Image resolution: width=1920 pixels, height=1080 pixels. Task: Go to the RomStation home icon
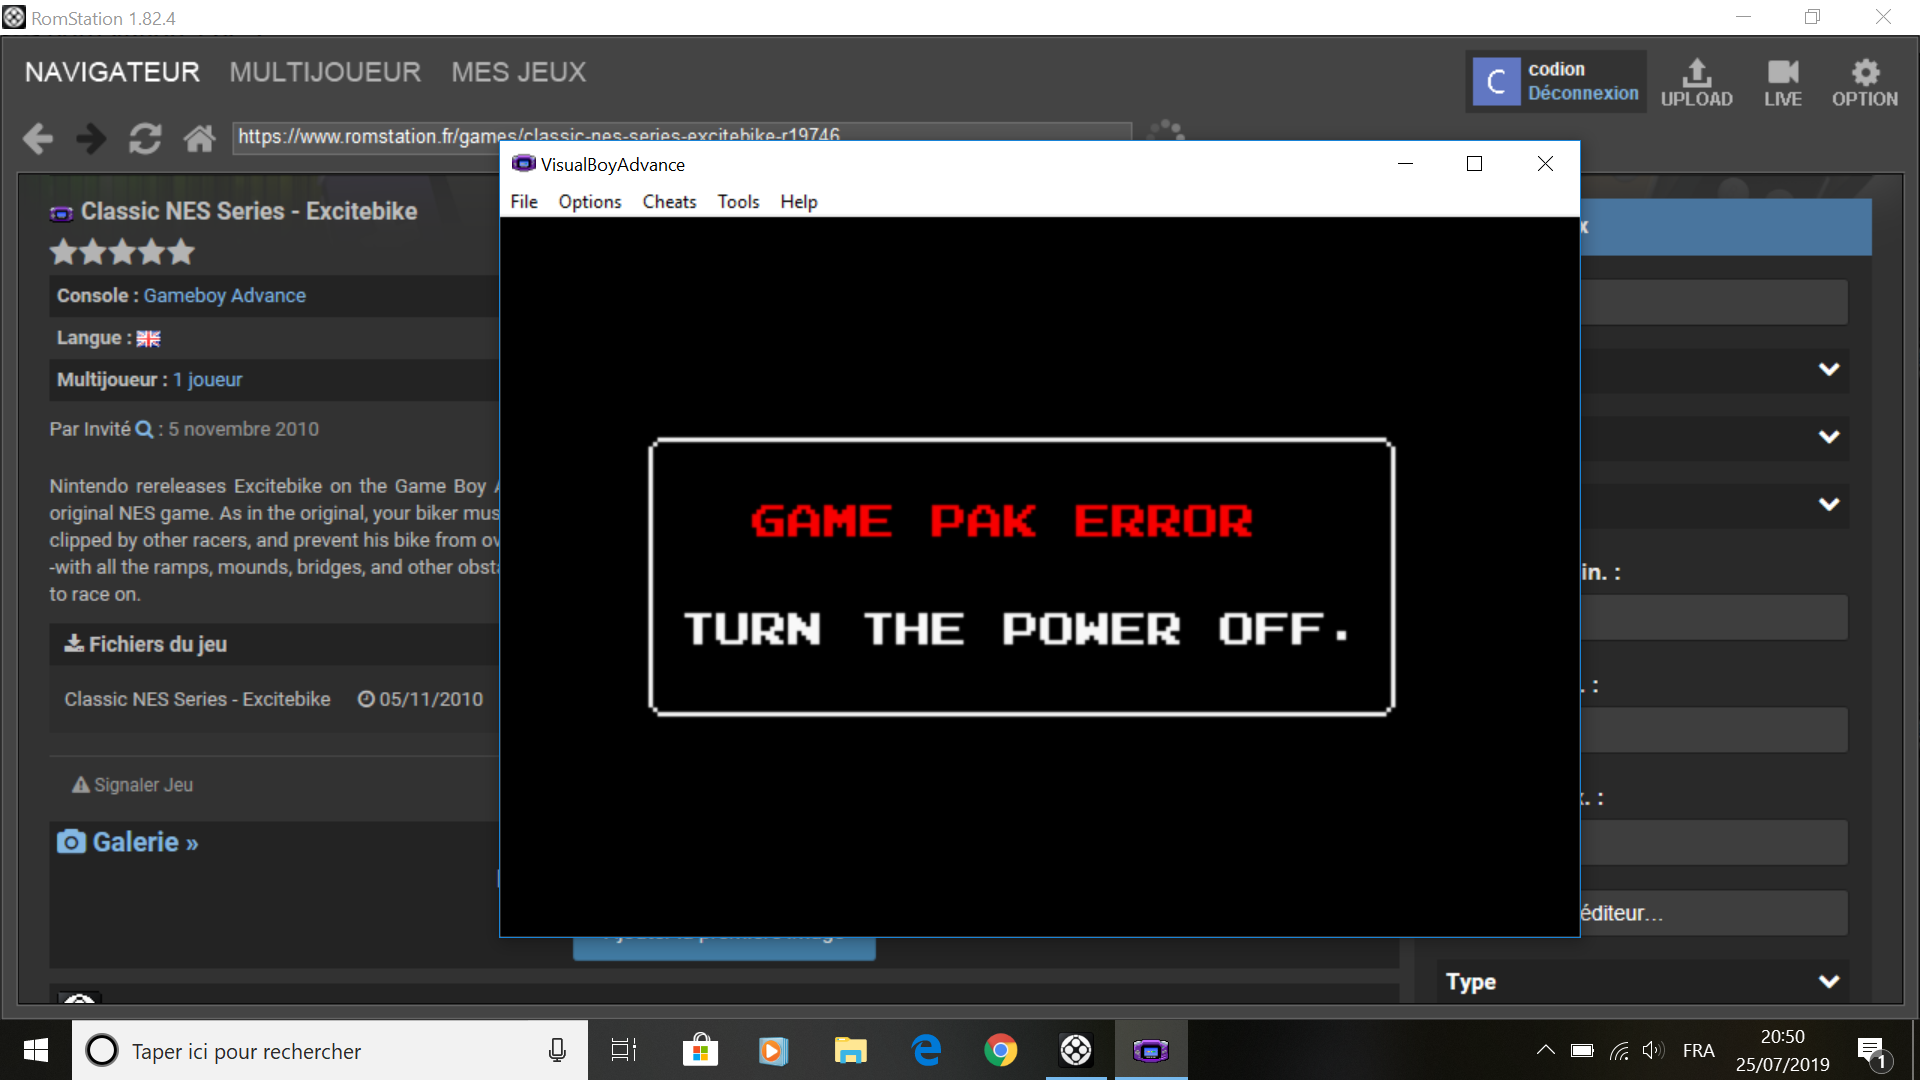click(x=199, y=138)
